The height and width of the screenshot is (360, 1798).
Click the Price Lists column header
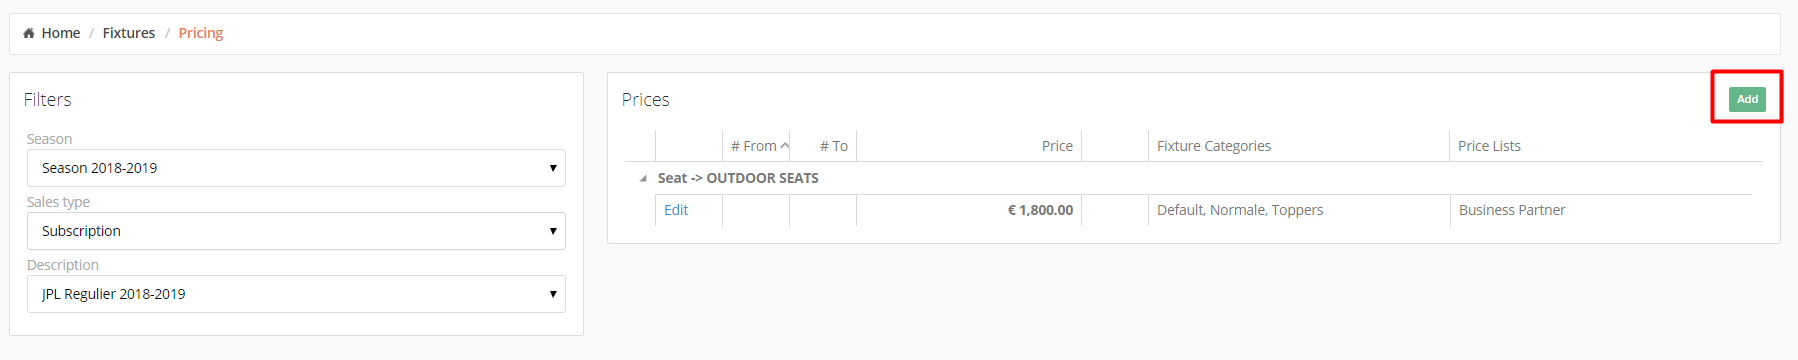(x=1489, y=146)
